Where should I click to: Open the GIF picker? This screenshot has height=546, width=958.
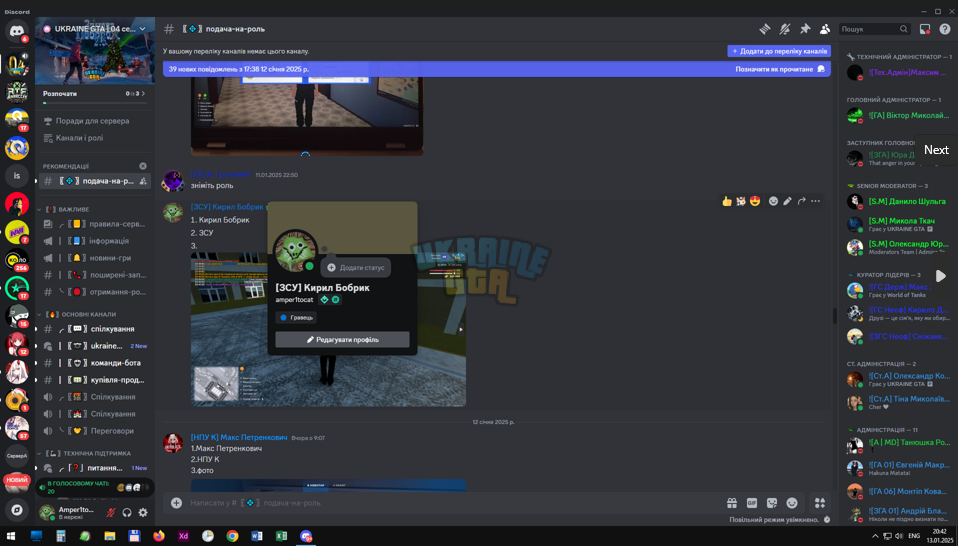pyautogui.click(x=751, y=503)
